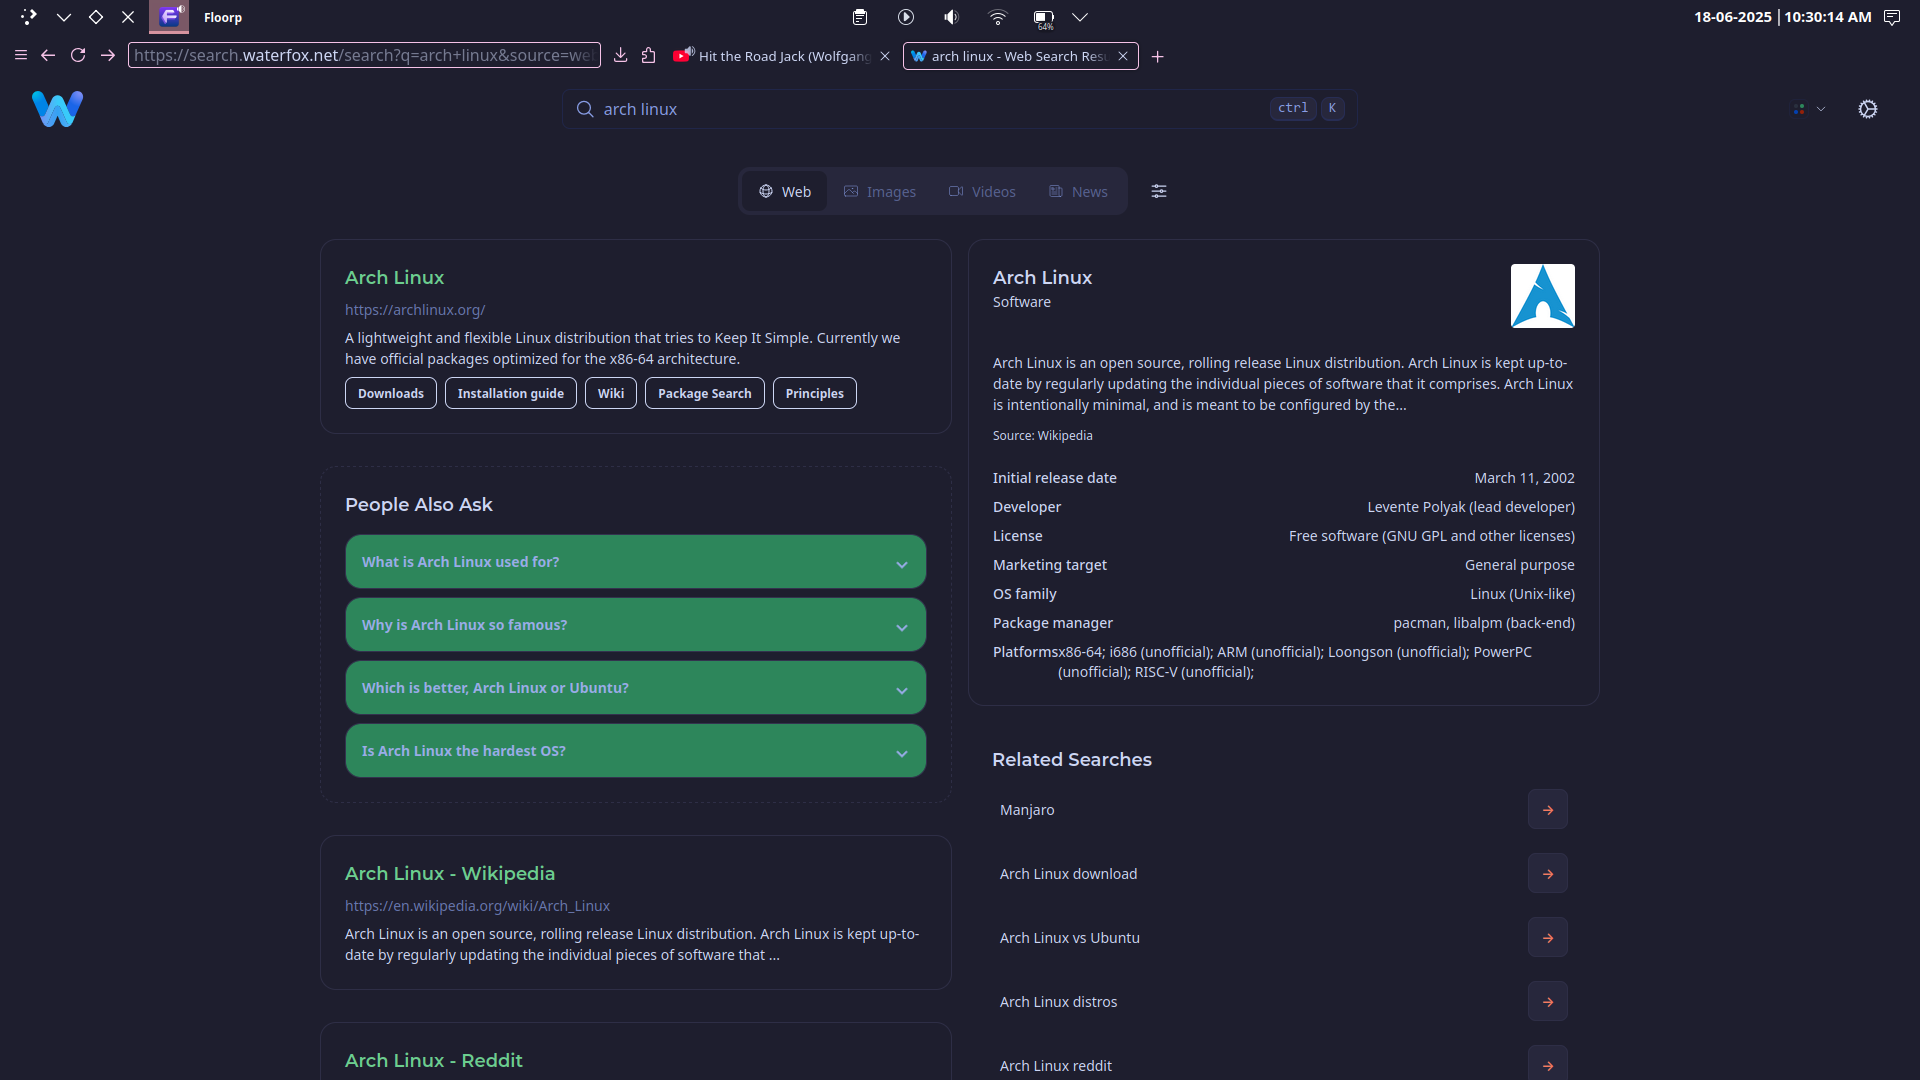
Task: Open the Arch Linux - Reddit result
Action: [434, 1060]
